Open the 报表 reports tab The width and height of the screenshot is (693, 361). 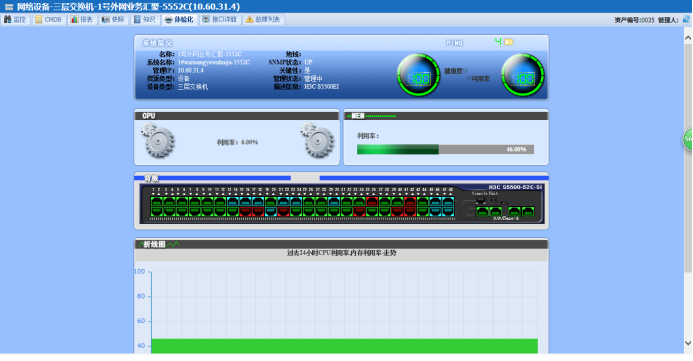(x=82, y=19)
